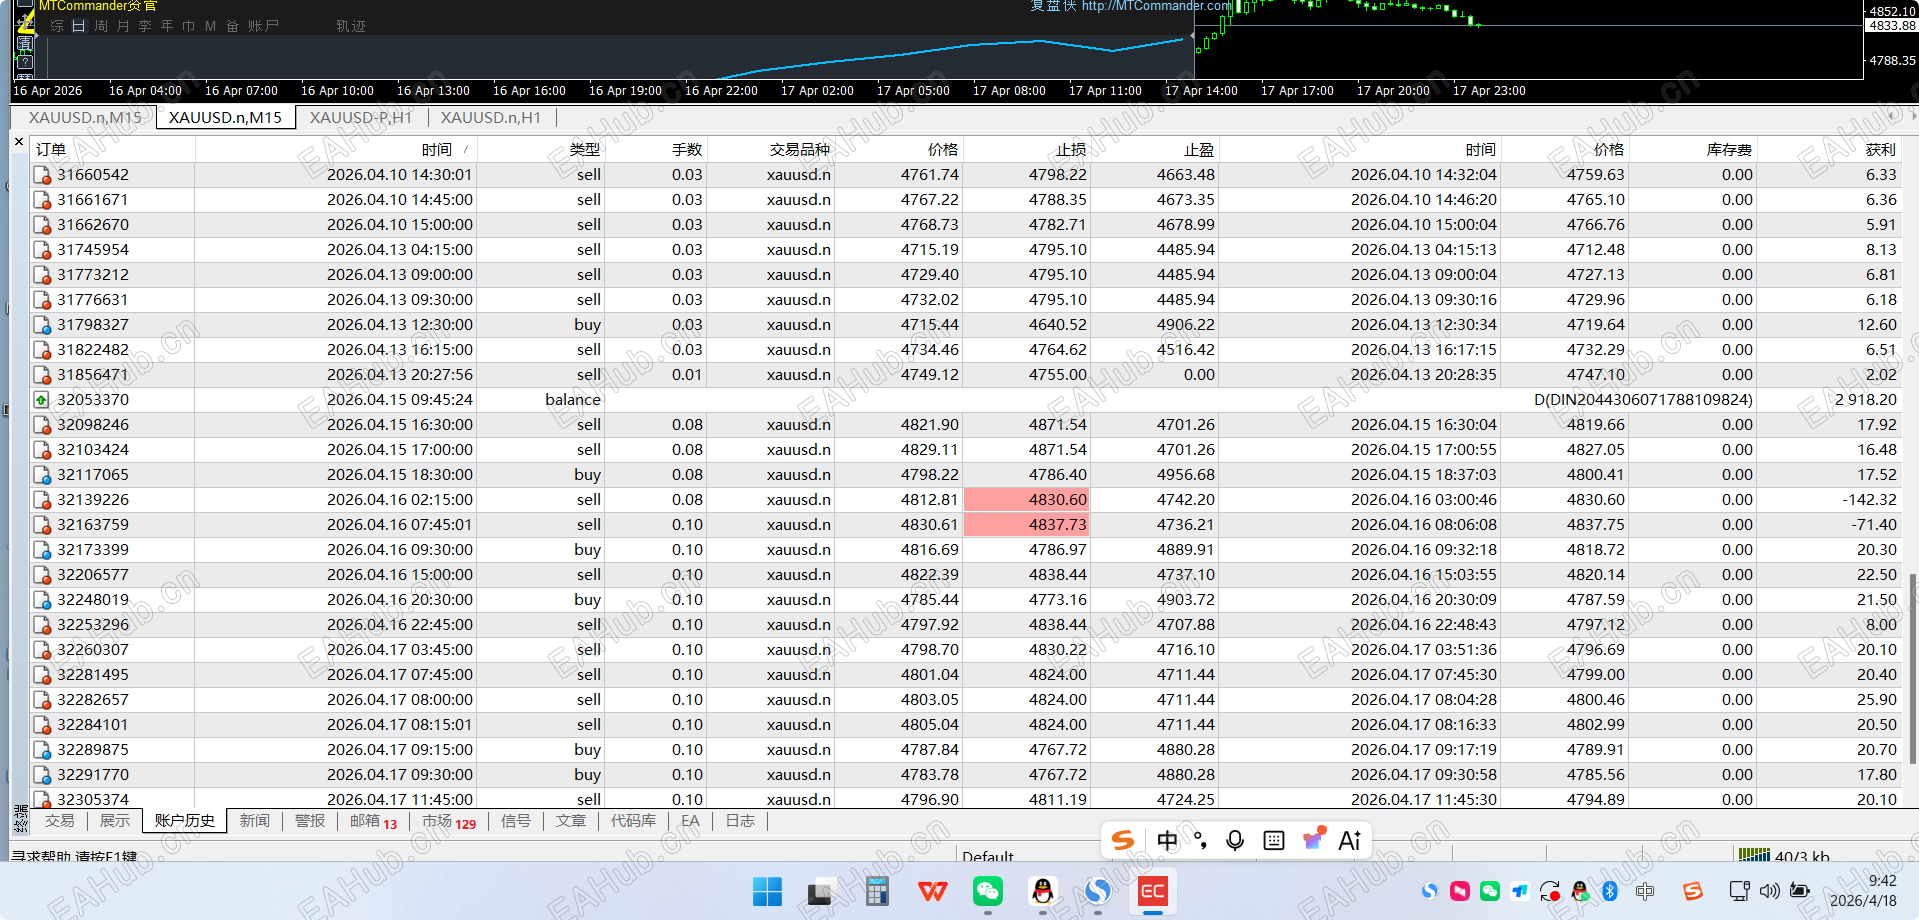This screenshot has height=920, width=1919.
Task: Select balance entry 32053370
Action: tap(965, 399)
